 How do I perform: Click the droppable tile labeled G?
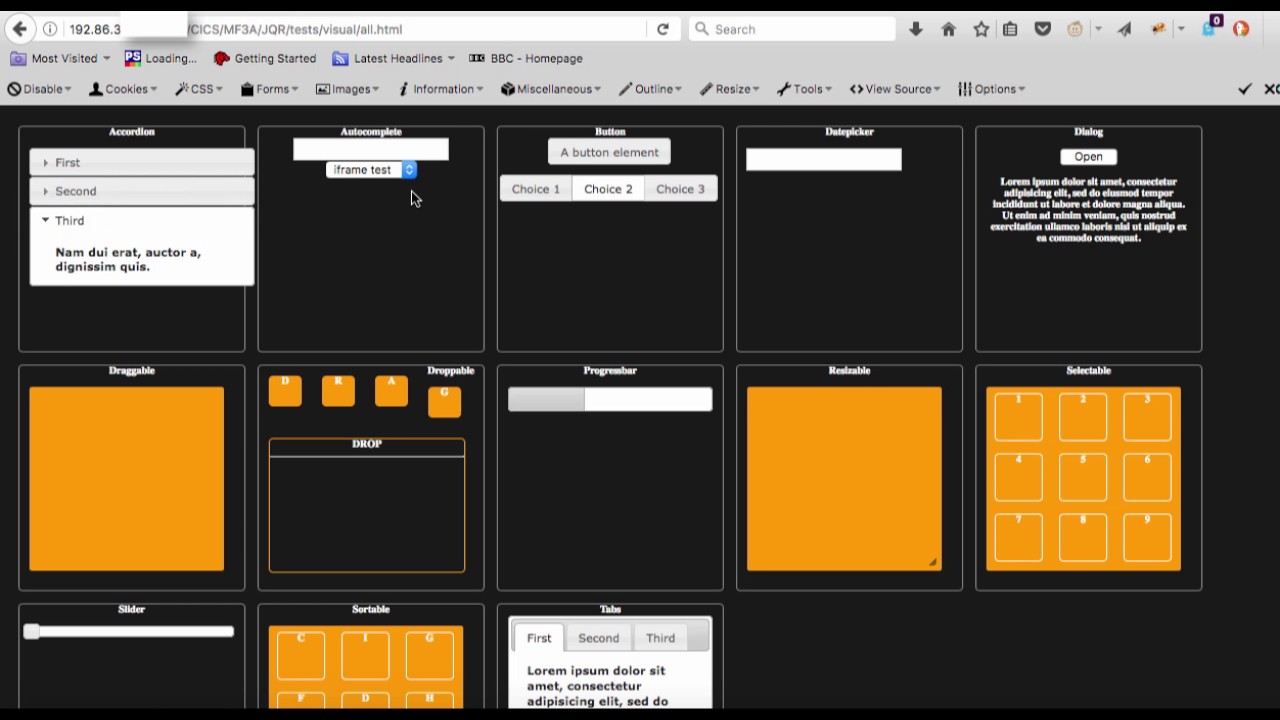tap(445, 402)
